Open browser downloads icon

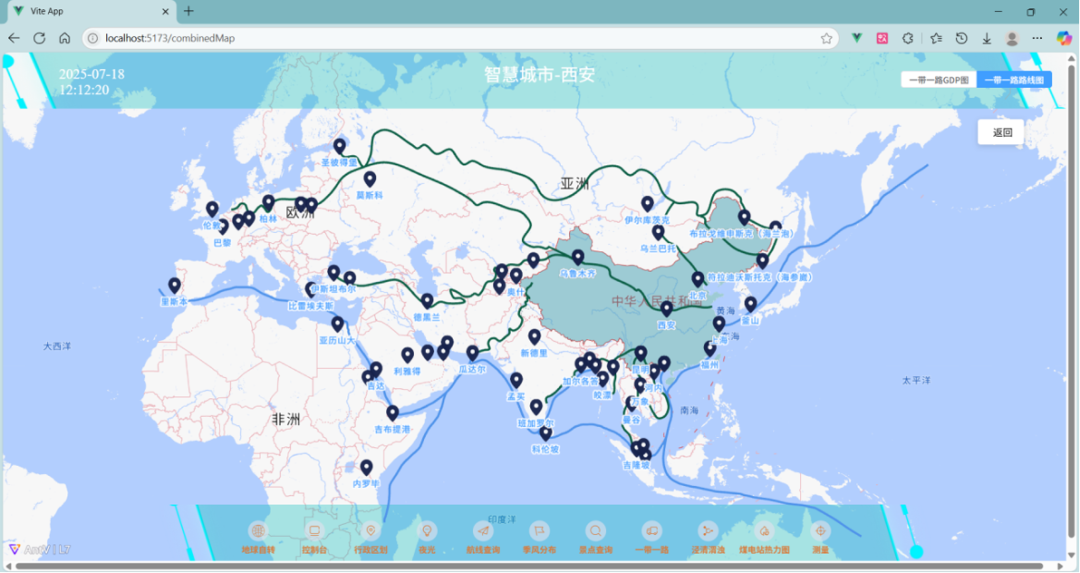pyautogui.click(x=987, y=39)
